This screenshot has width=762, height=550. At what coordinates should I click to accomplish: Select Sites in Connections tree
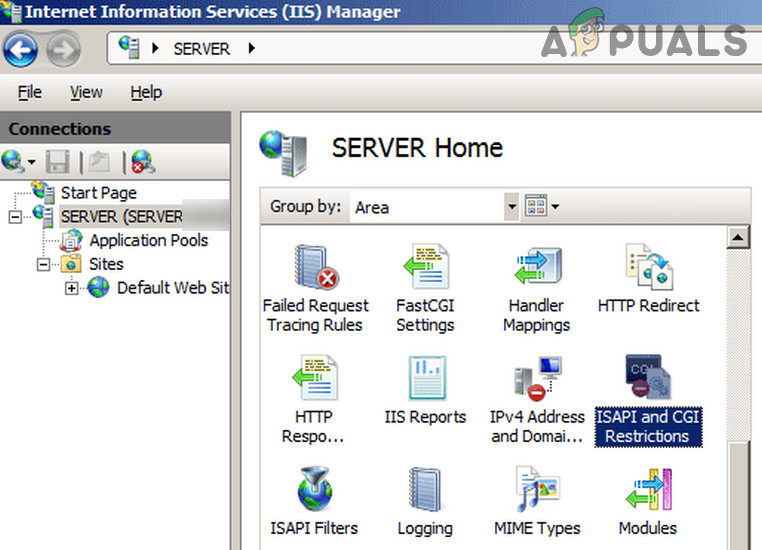106,264
